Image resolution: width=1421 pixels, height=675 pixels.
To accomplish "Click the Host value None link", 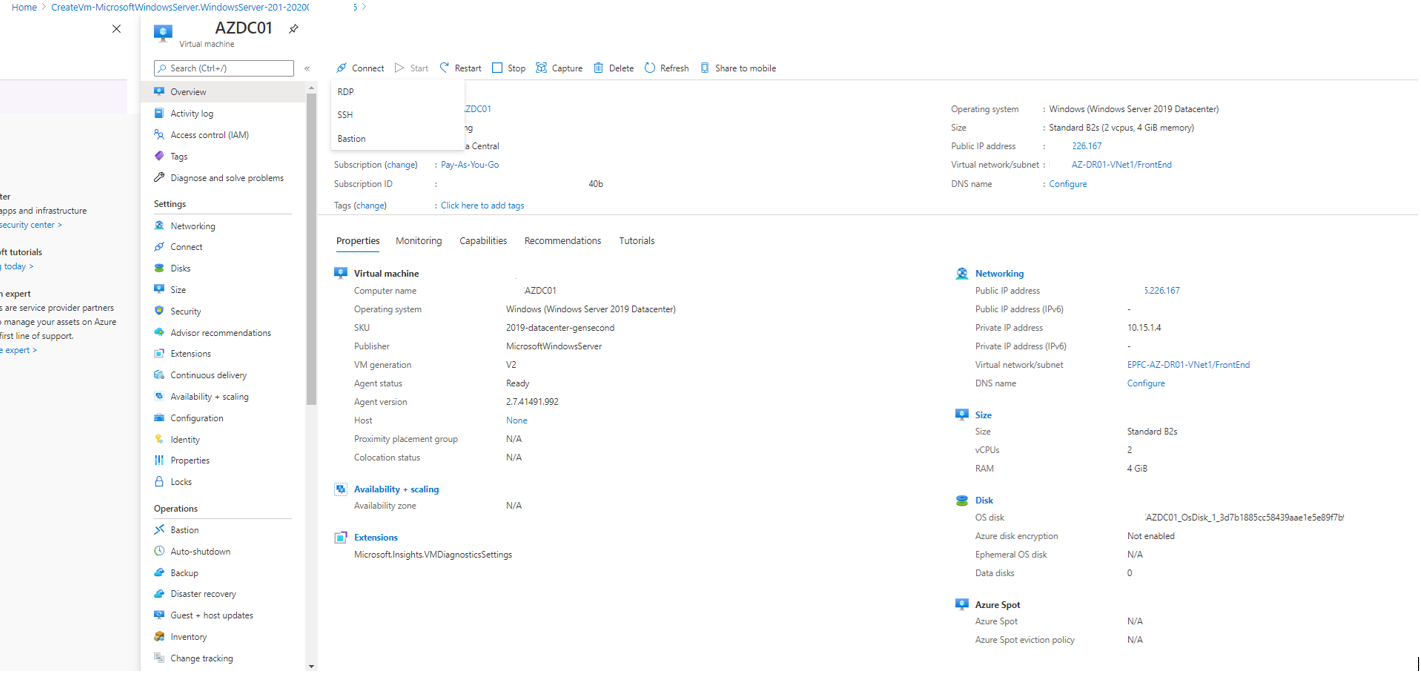I will (x=517, y=421).
